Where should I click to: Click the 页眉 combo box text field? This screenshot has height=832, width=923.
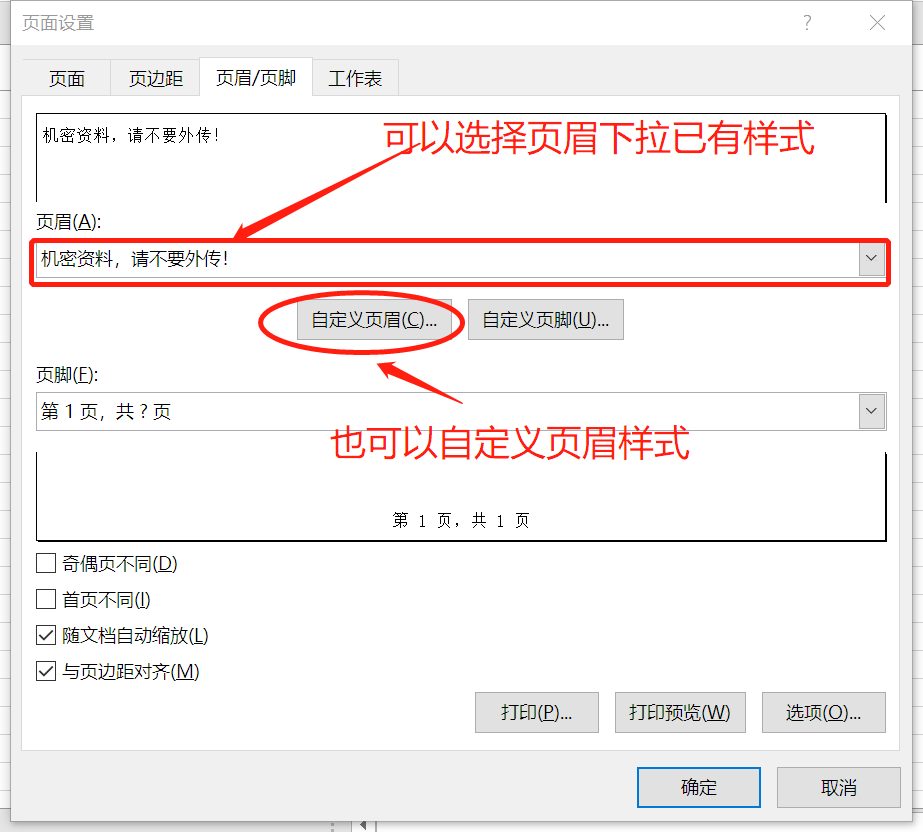[447, 258]
